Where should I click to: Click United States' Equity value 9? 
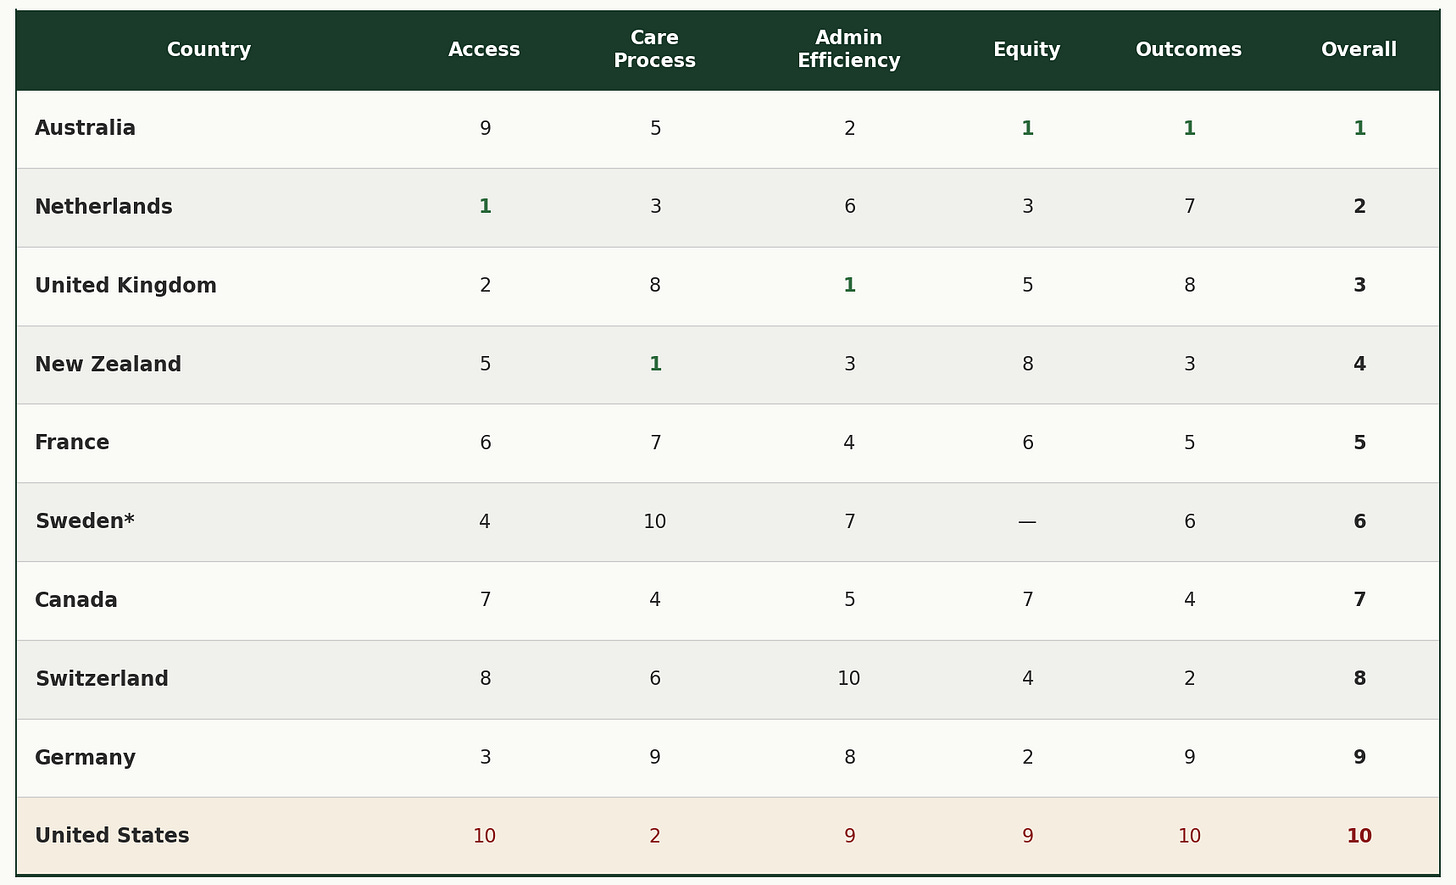1027,836
